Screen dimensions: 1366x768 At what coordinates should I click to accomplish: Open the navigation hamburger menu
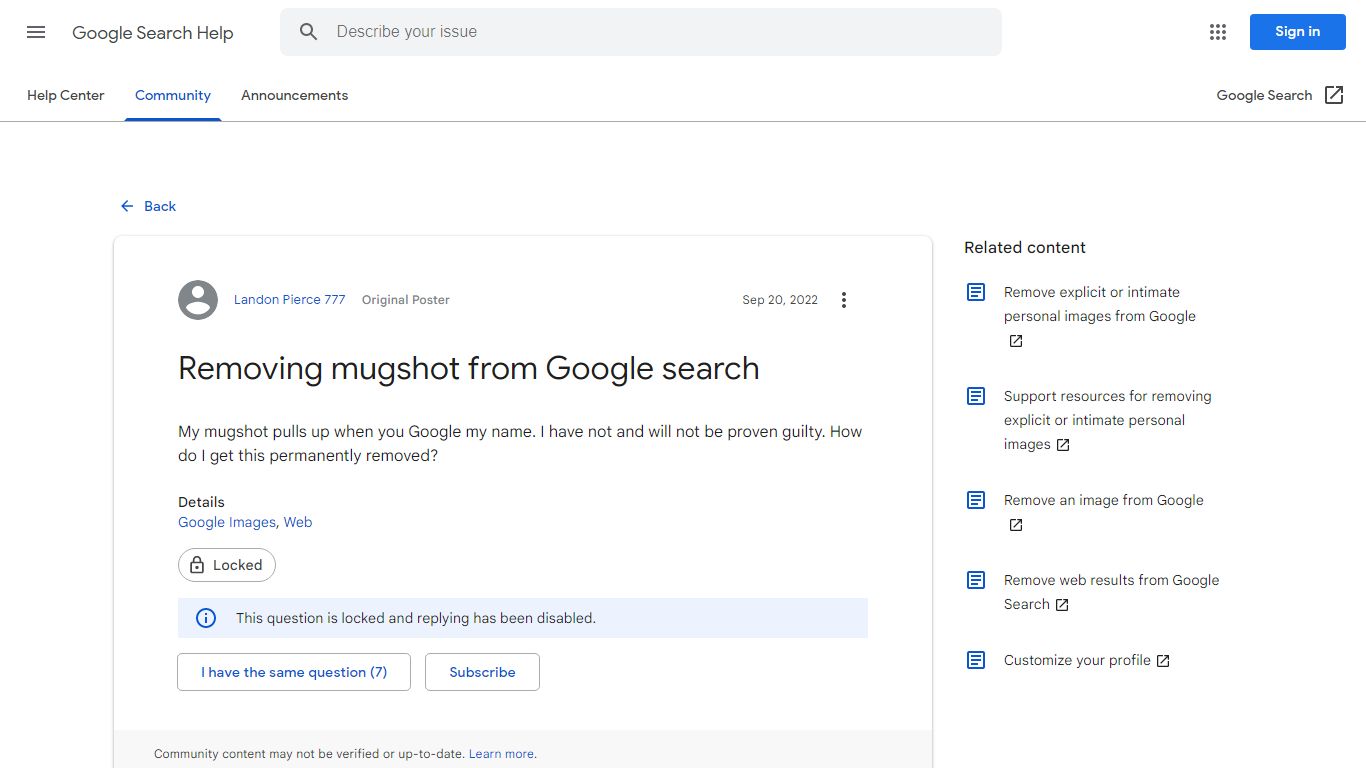click(35, 31)
